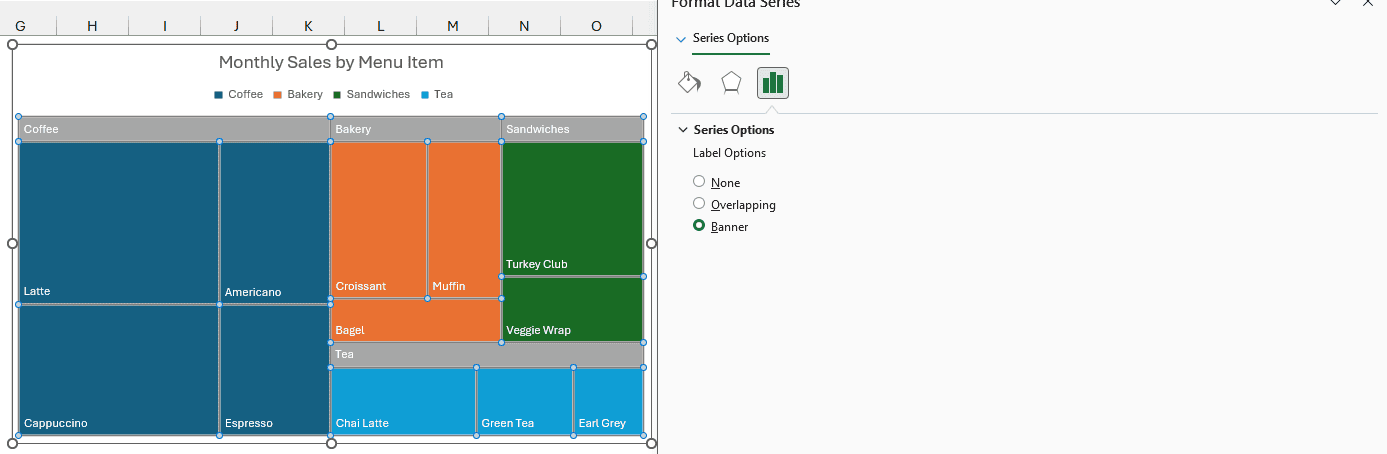Click the Bakery legend entry
The image size is (1387, 454).
pos(298,94)
